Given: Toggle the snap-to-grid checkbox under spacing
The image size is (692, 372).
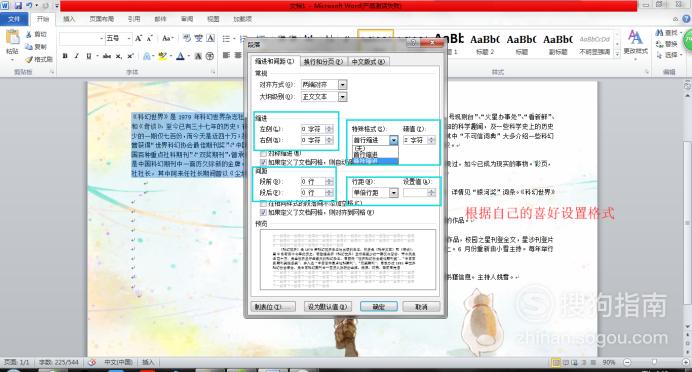Looking at the screenshot, I should pyautogui.click(x=263, y=212).
